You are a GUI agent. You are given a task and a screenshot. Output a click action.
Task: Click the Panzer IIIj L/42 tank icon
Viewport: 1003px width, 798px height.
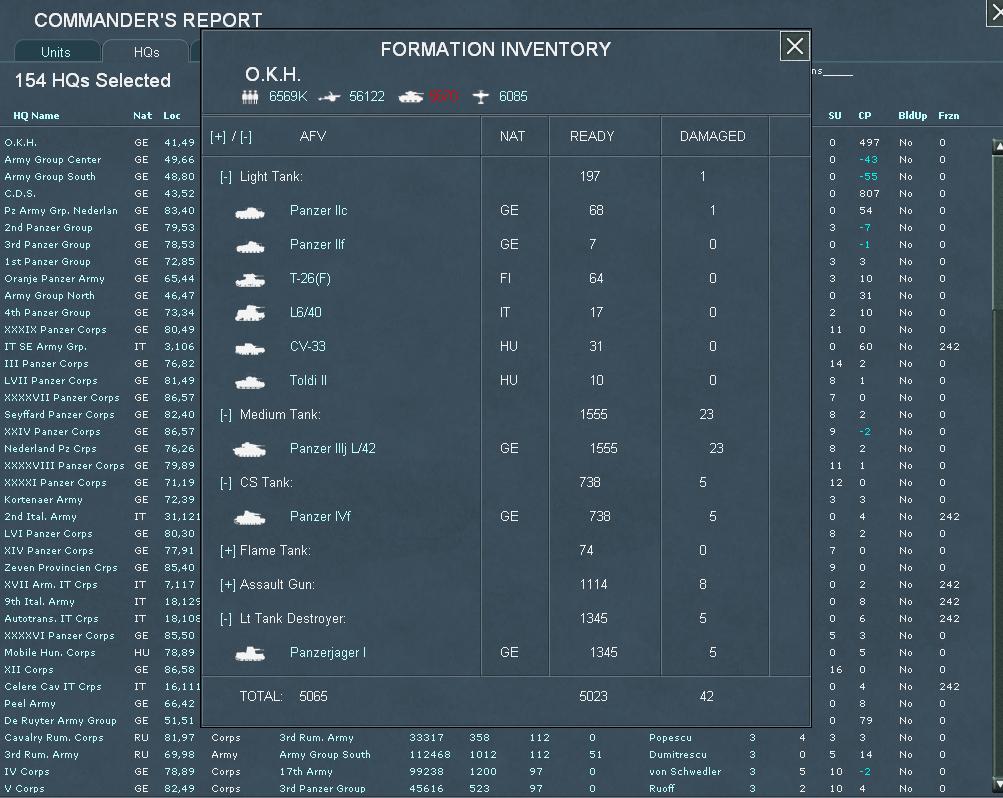point(250,450)
